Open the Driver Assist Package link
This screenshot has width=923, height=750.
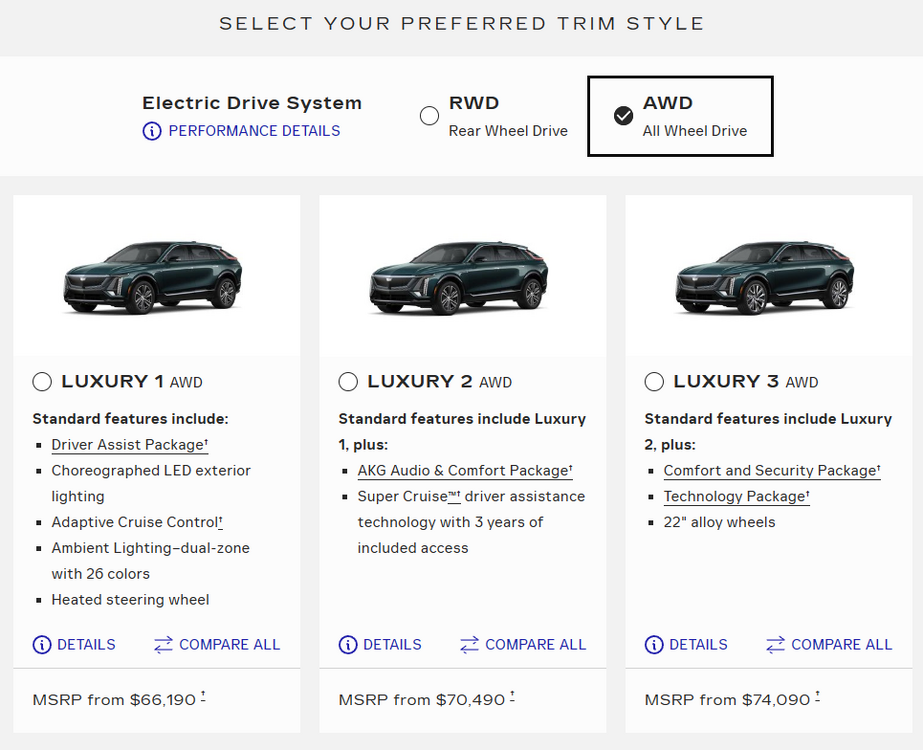pos(128,445)
